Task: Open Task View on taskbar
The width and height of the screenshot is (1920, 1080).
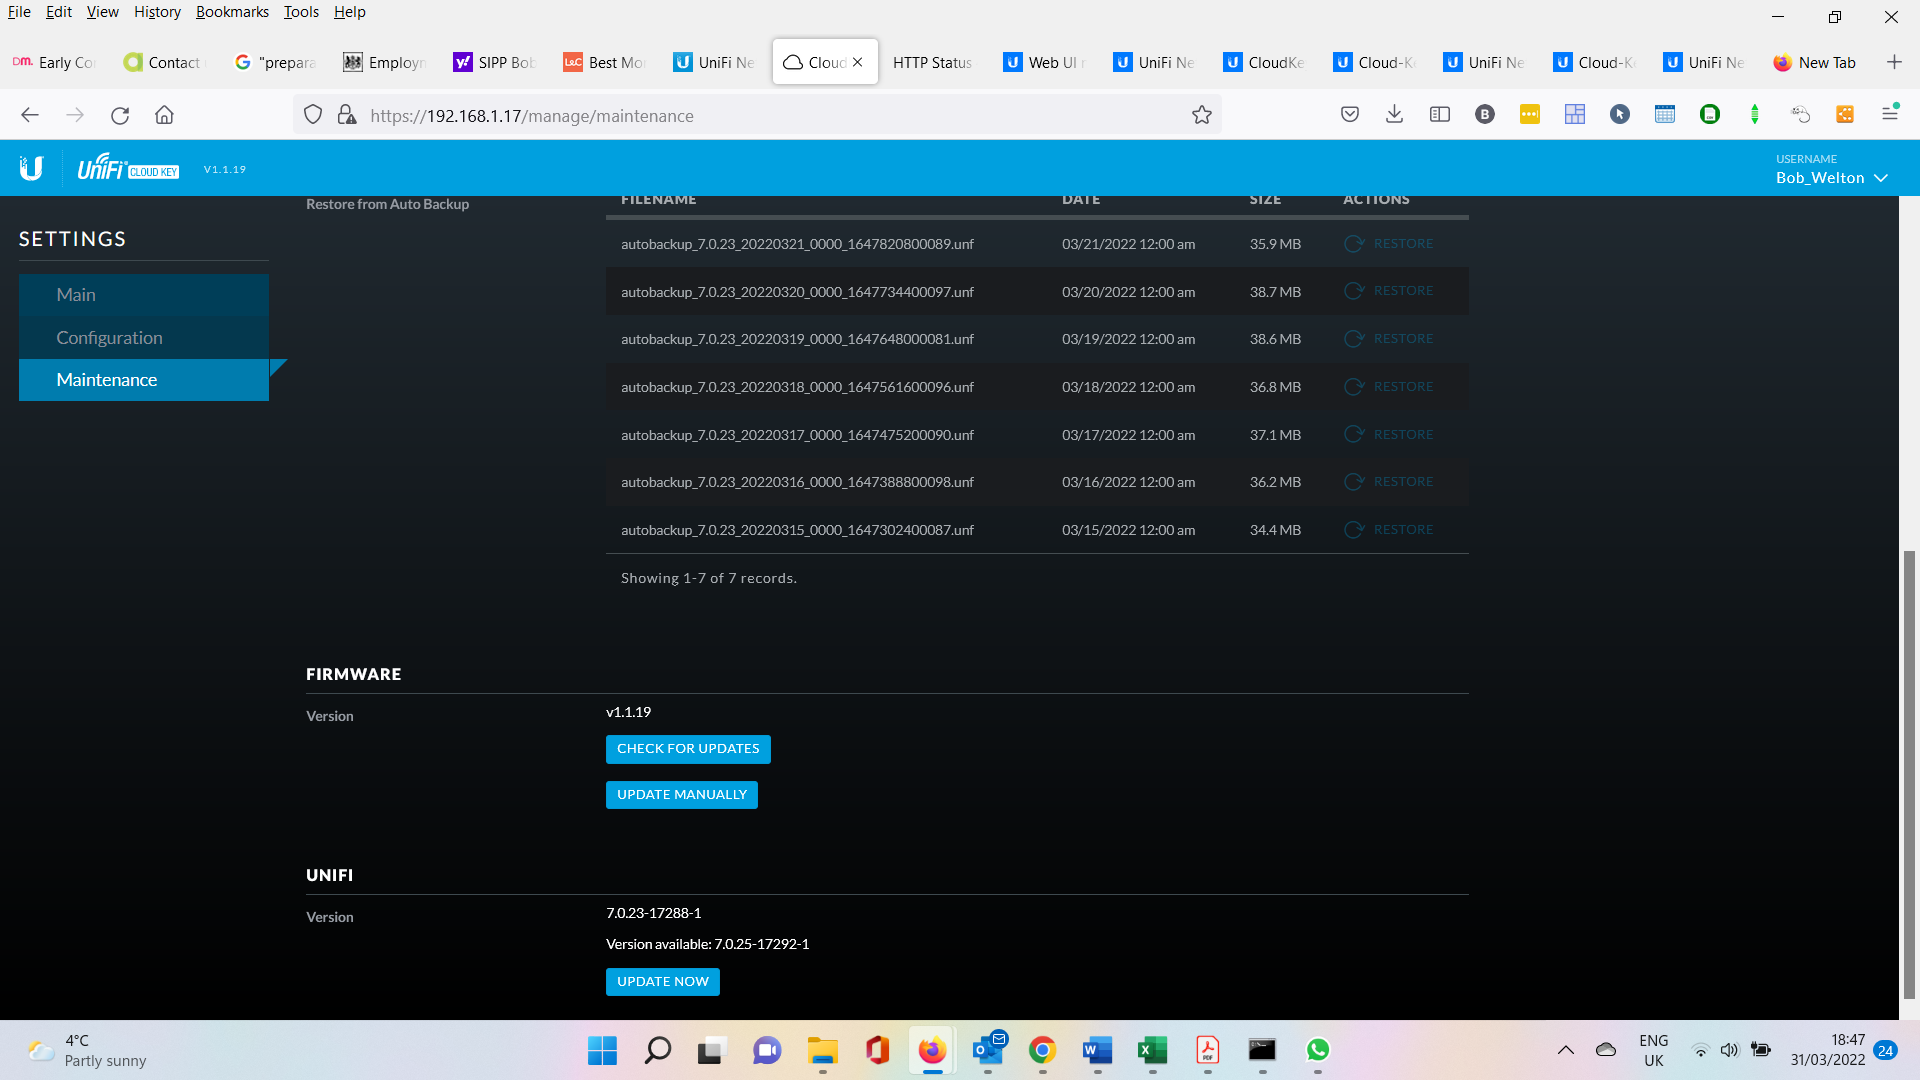Action: click(711, 1050)
